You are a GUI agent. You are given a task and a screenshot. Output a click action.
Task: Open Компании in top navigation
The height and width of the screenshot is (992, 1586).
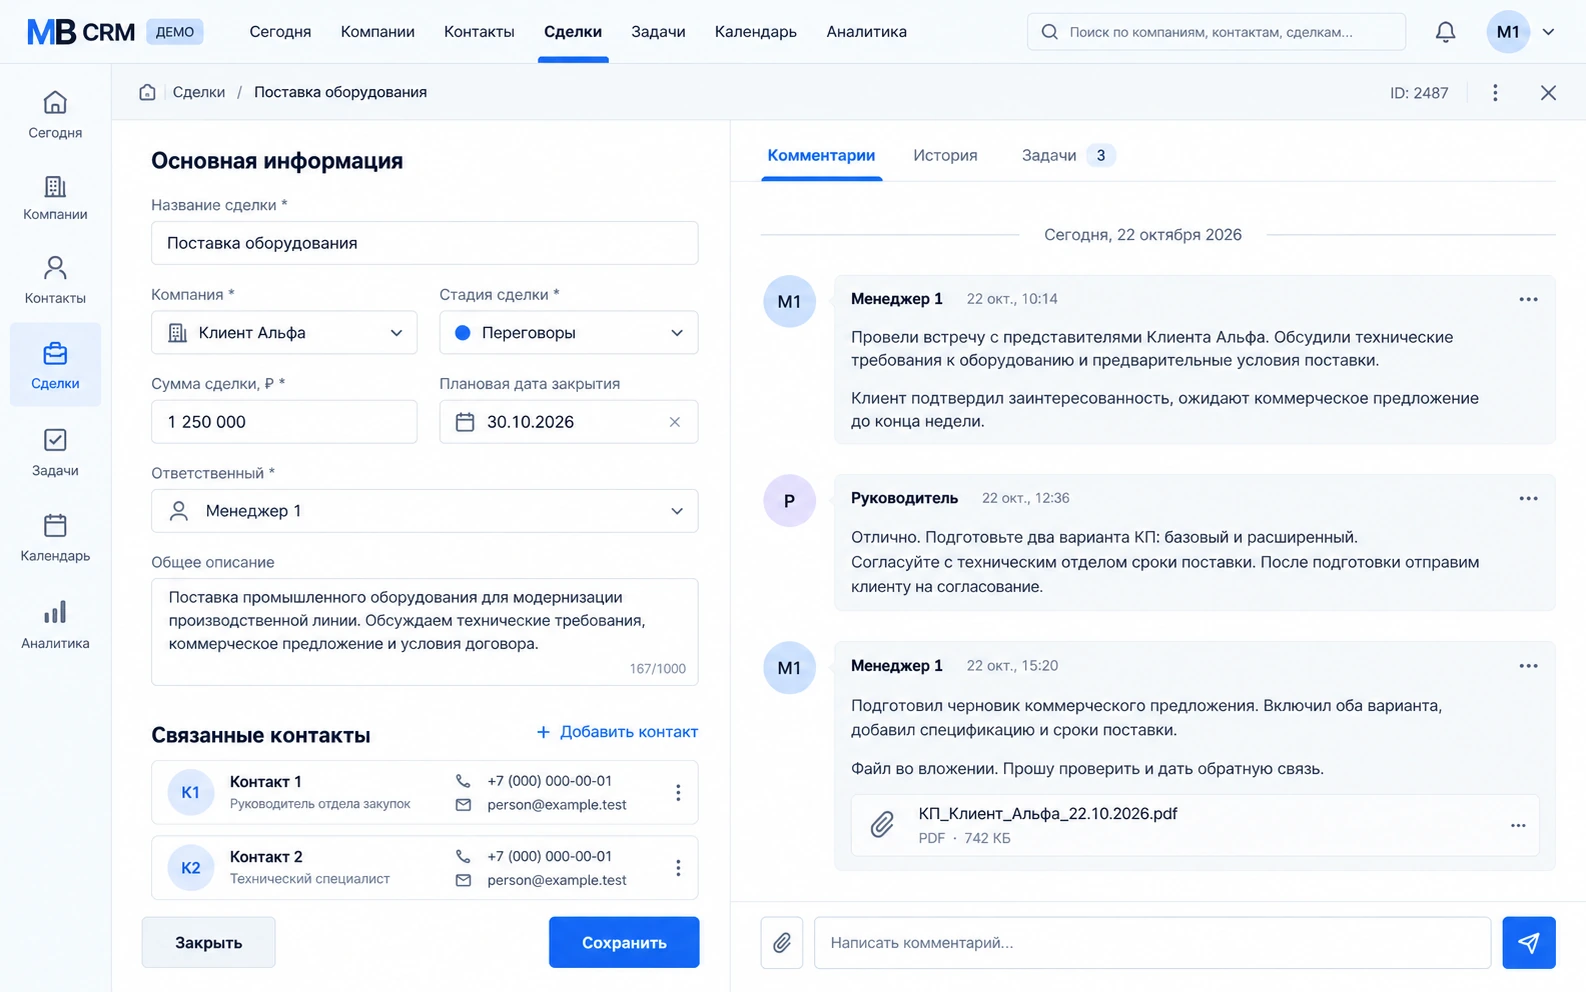378,32
